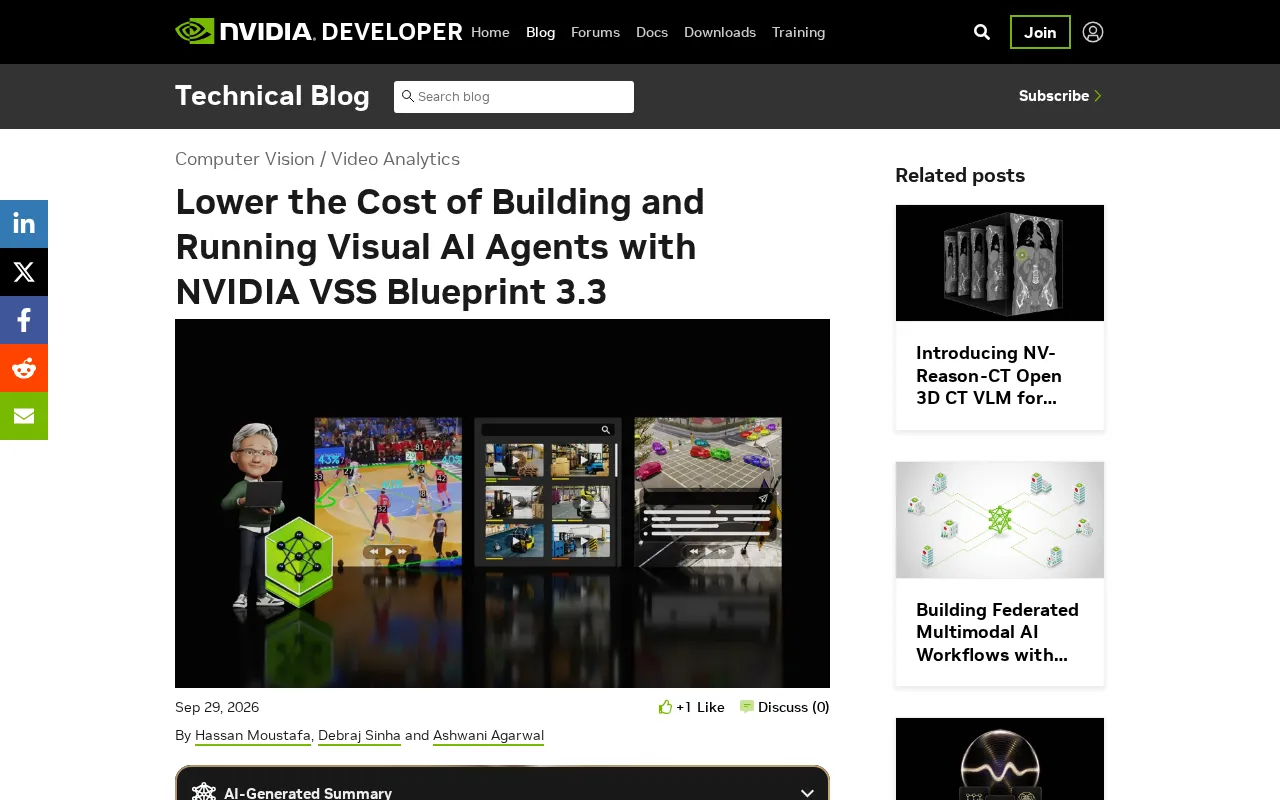Open the Downloads menu item
Screen dimensions: 1280x800
point(720,32)
